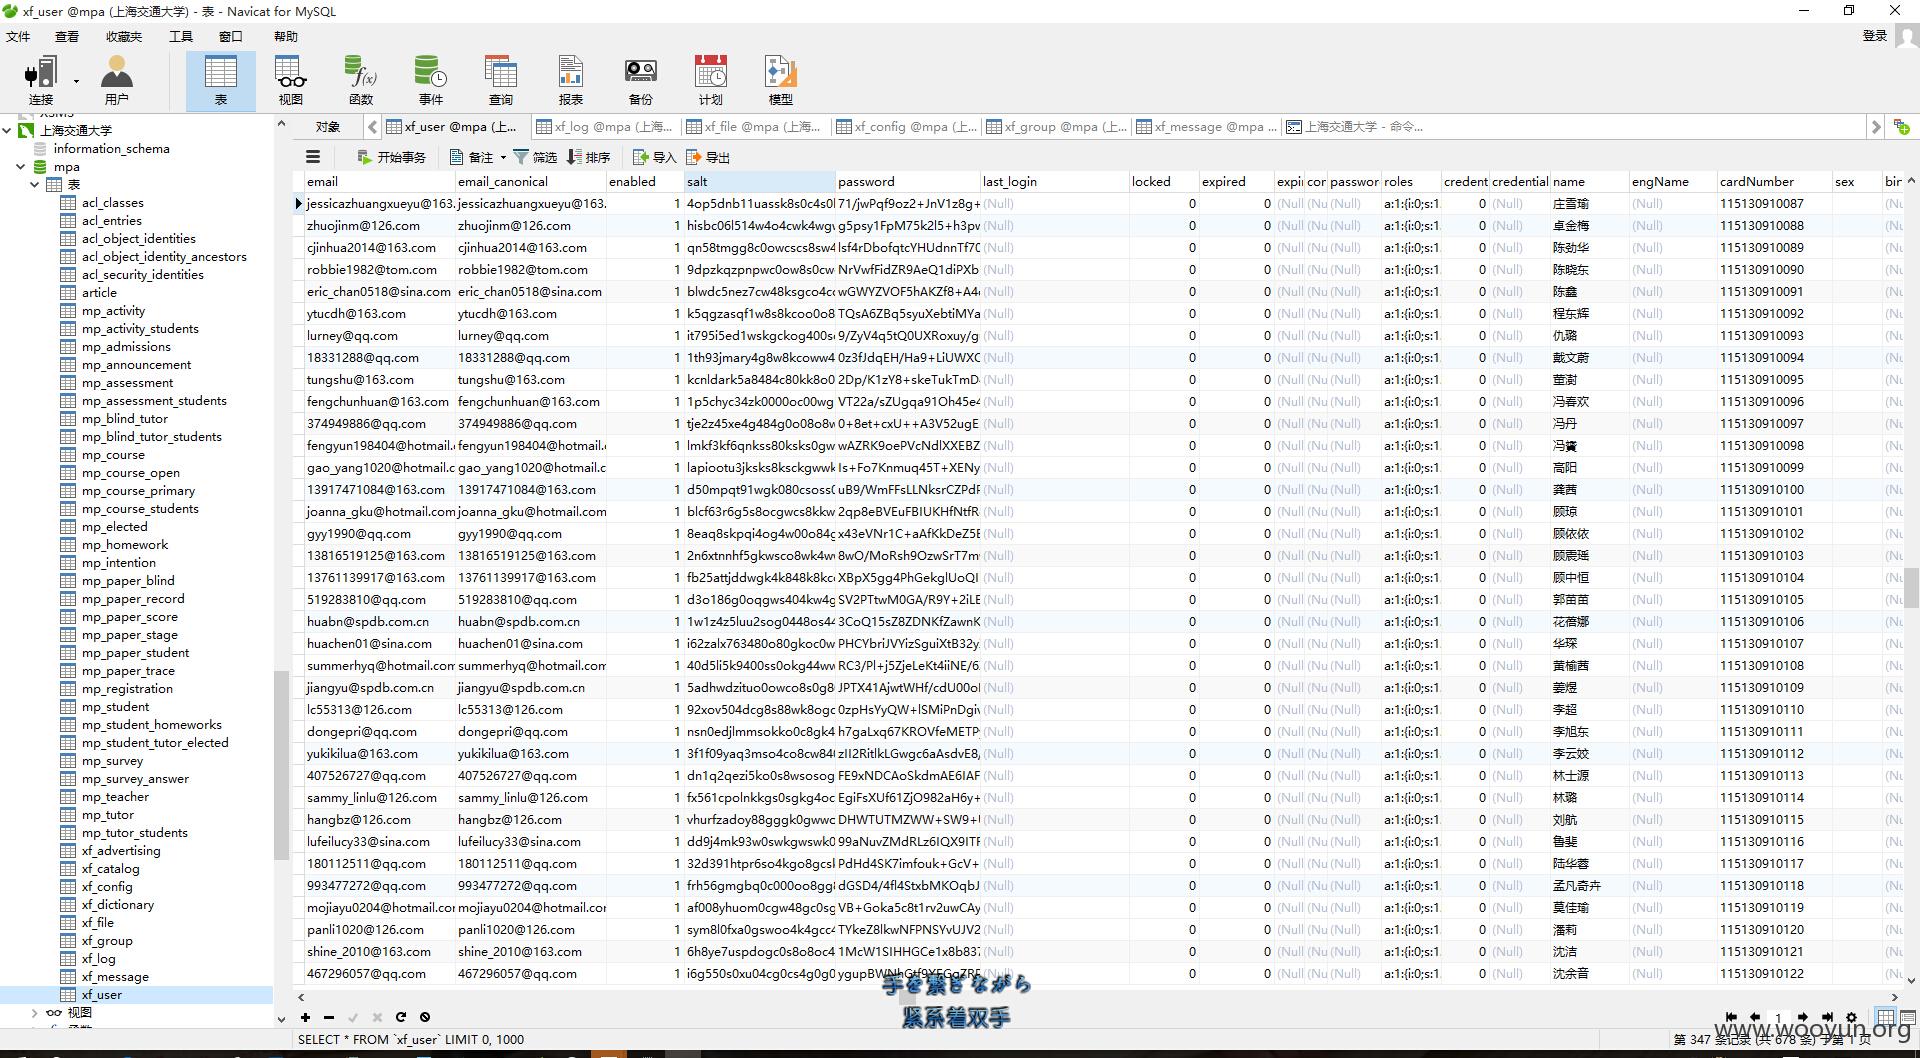Viewport: 1920px width, 1058px height.
Task: Go to the first record page
Action: (x=1730, y=1017)
